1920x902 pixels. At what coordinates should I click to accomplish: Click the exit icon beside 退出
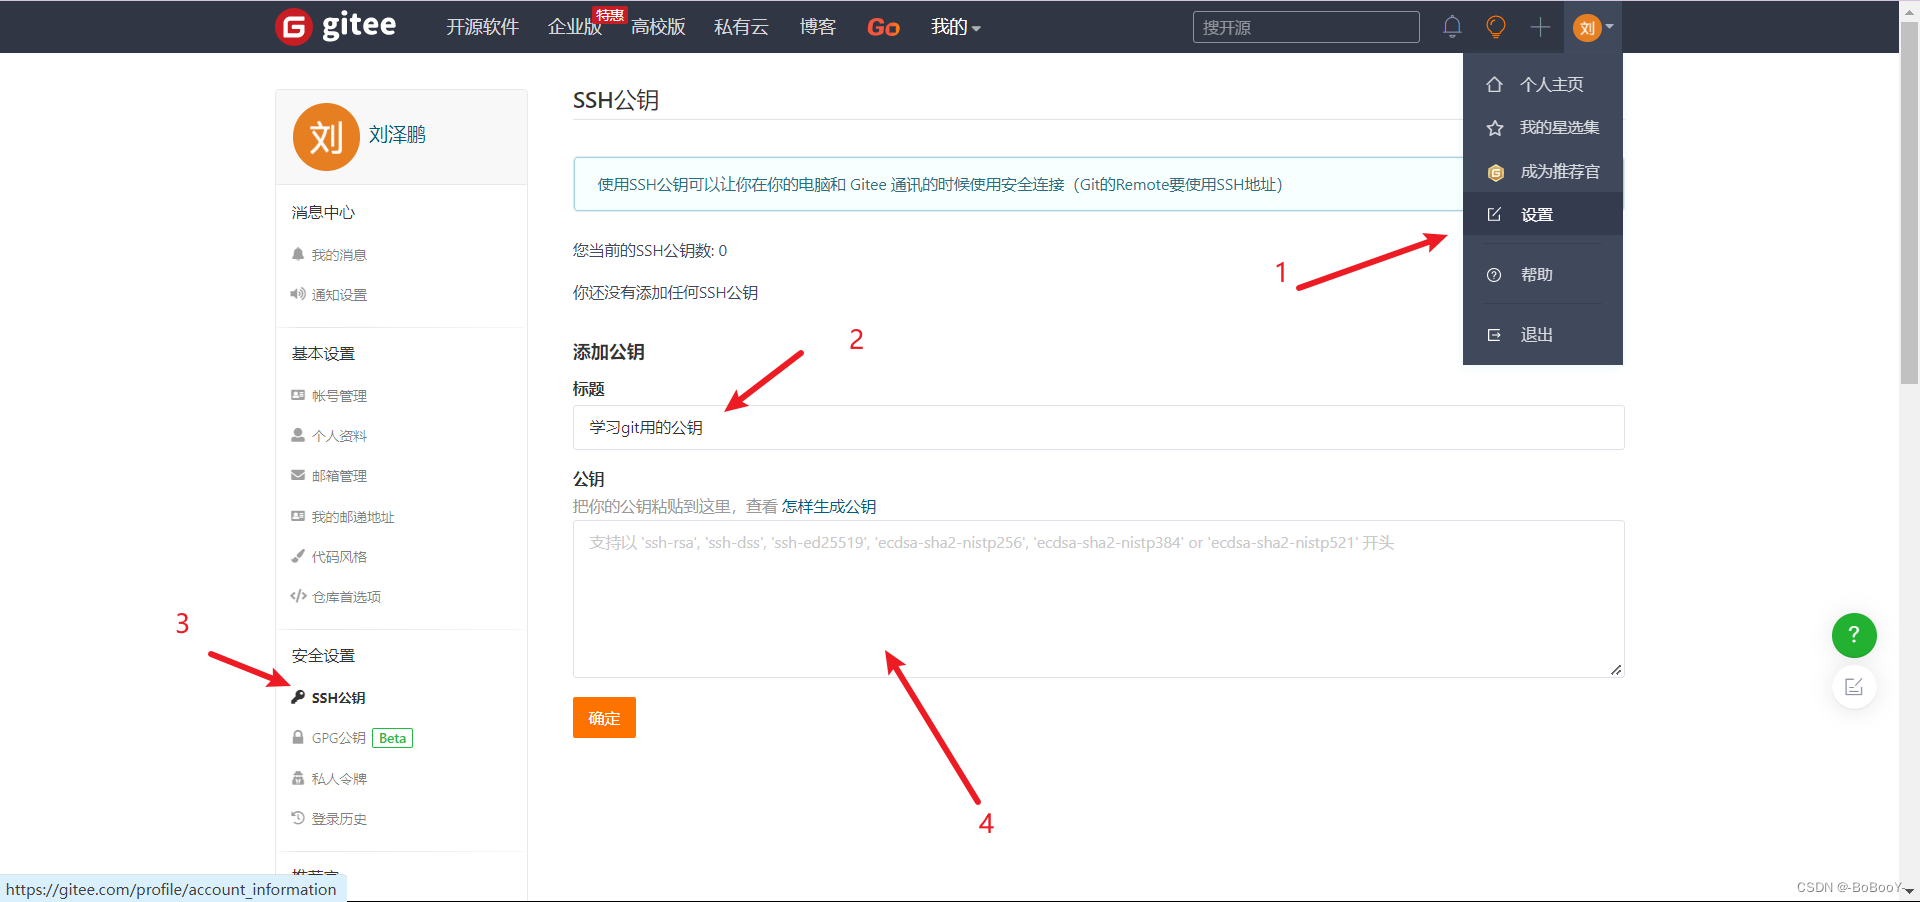coord(1494,335)
